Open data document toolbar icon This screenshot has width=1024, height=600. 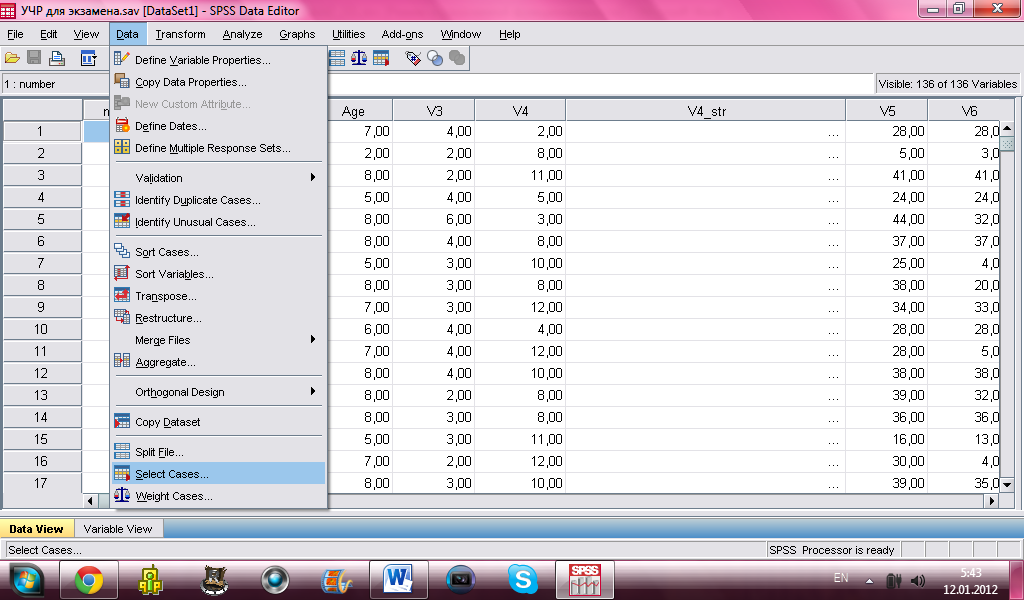[x=12, y=59]
